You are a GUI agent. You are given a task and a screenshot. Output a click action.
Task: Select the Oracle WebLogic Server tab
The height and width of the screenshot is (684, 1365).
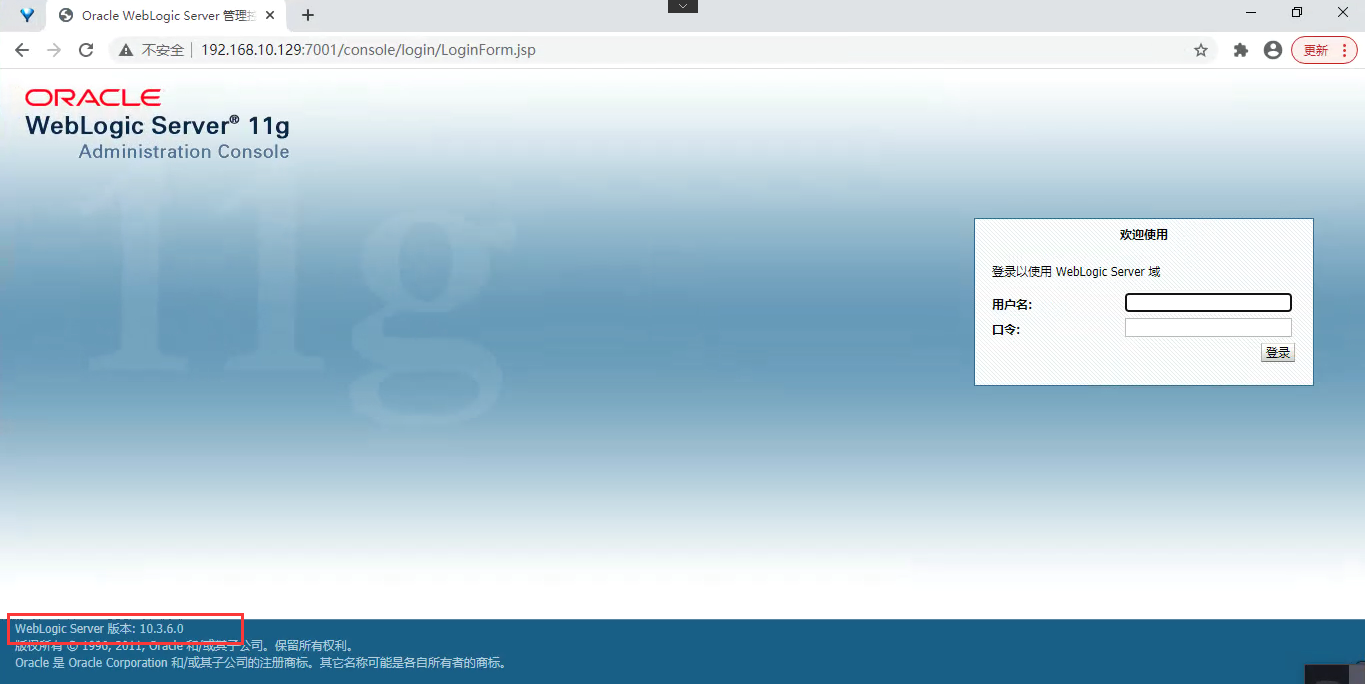pyautogui.click(x=166, y=15)
